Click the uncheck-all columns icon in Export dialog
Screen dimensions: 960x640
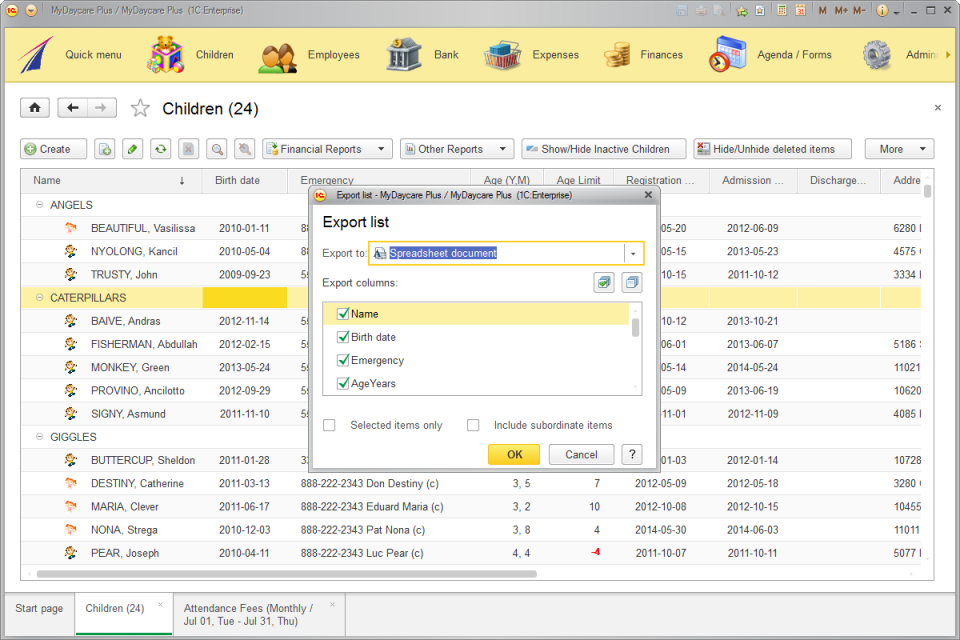(x=633, y=283)
